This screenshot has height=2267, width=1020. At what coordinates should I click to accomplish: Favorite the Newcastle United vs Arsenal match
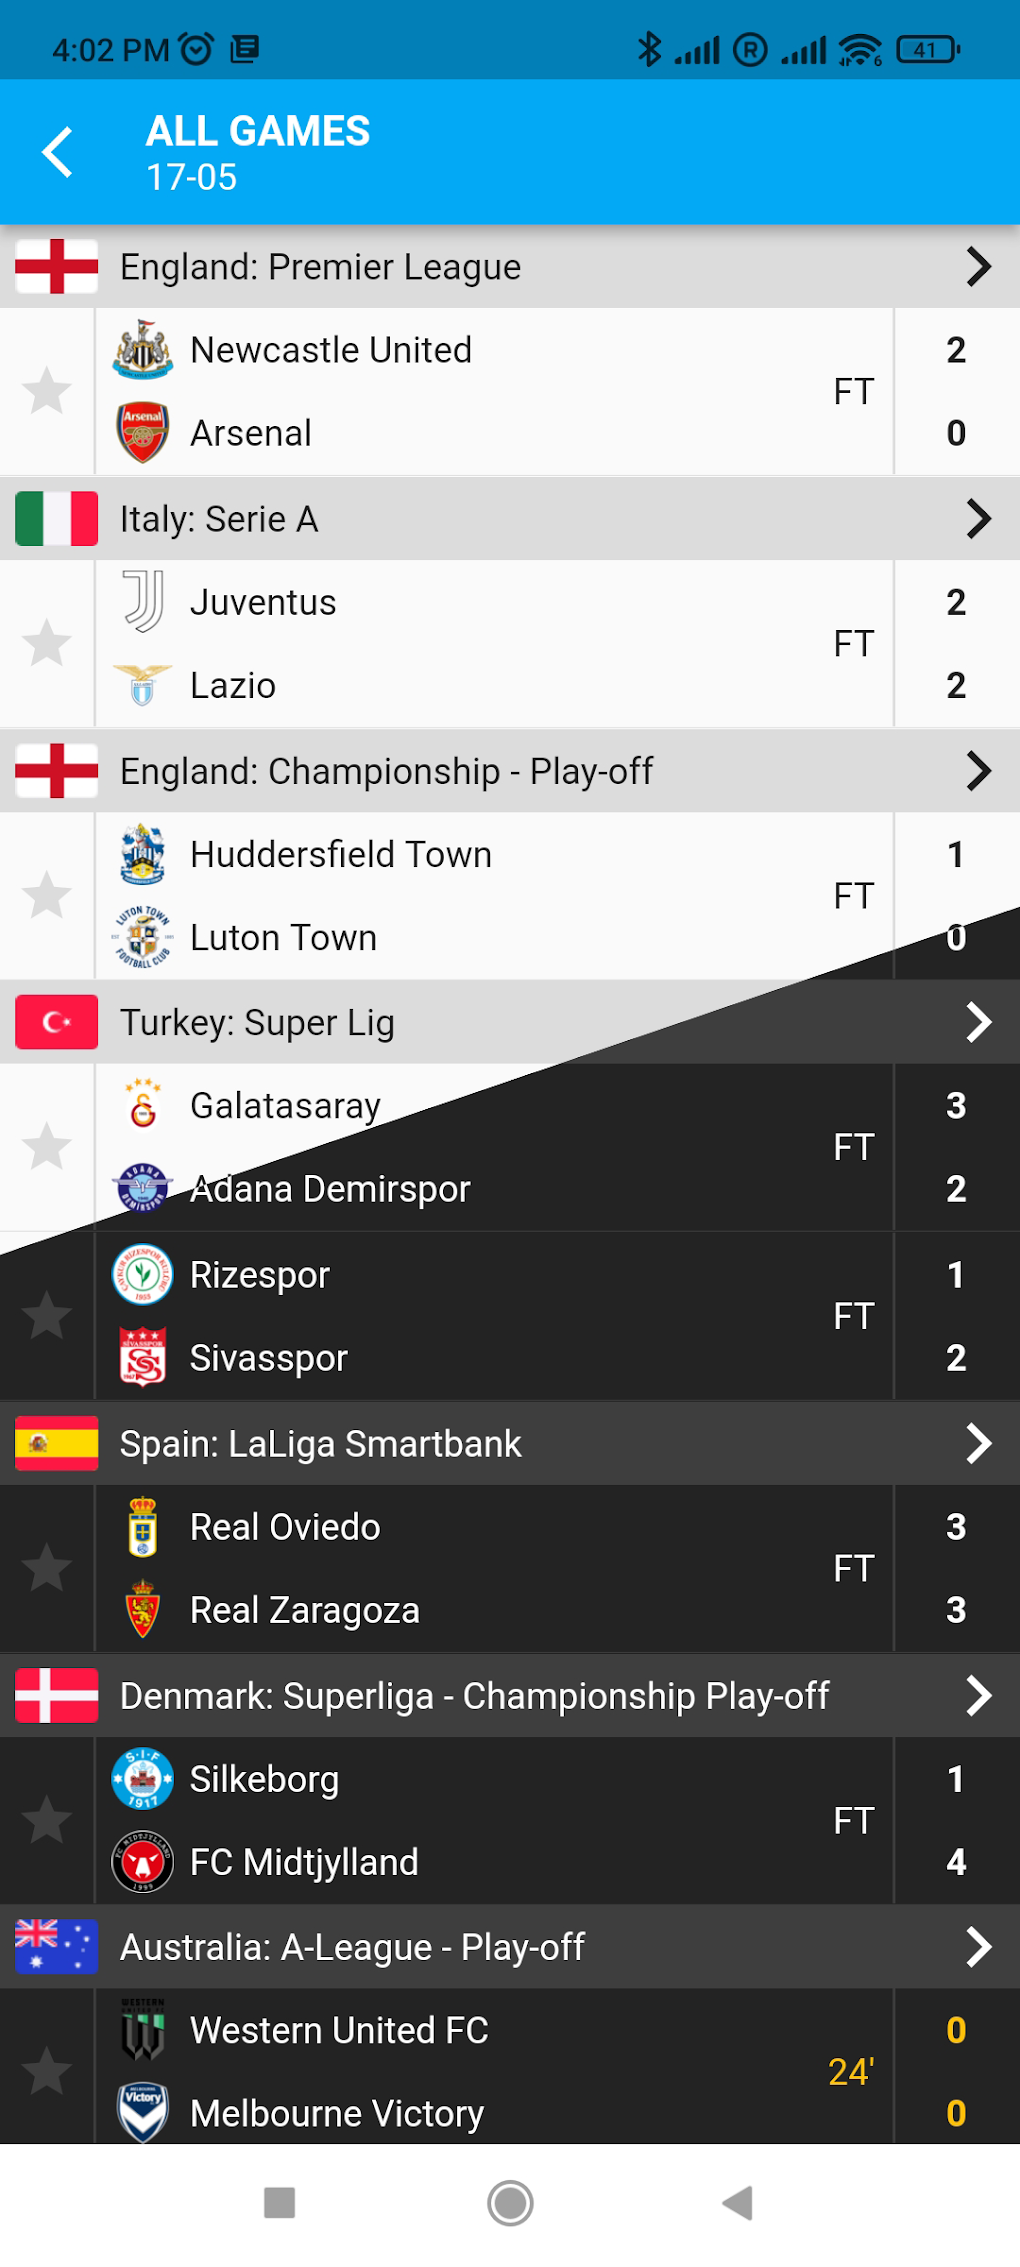tap(47, 391)
